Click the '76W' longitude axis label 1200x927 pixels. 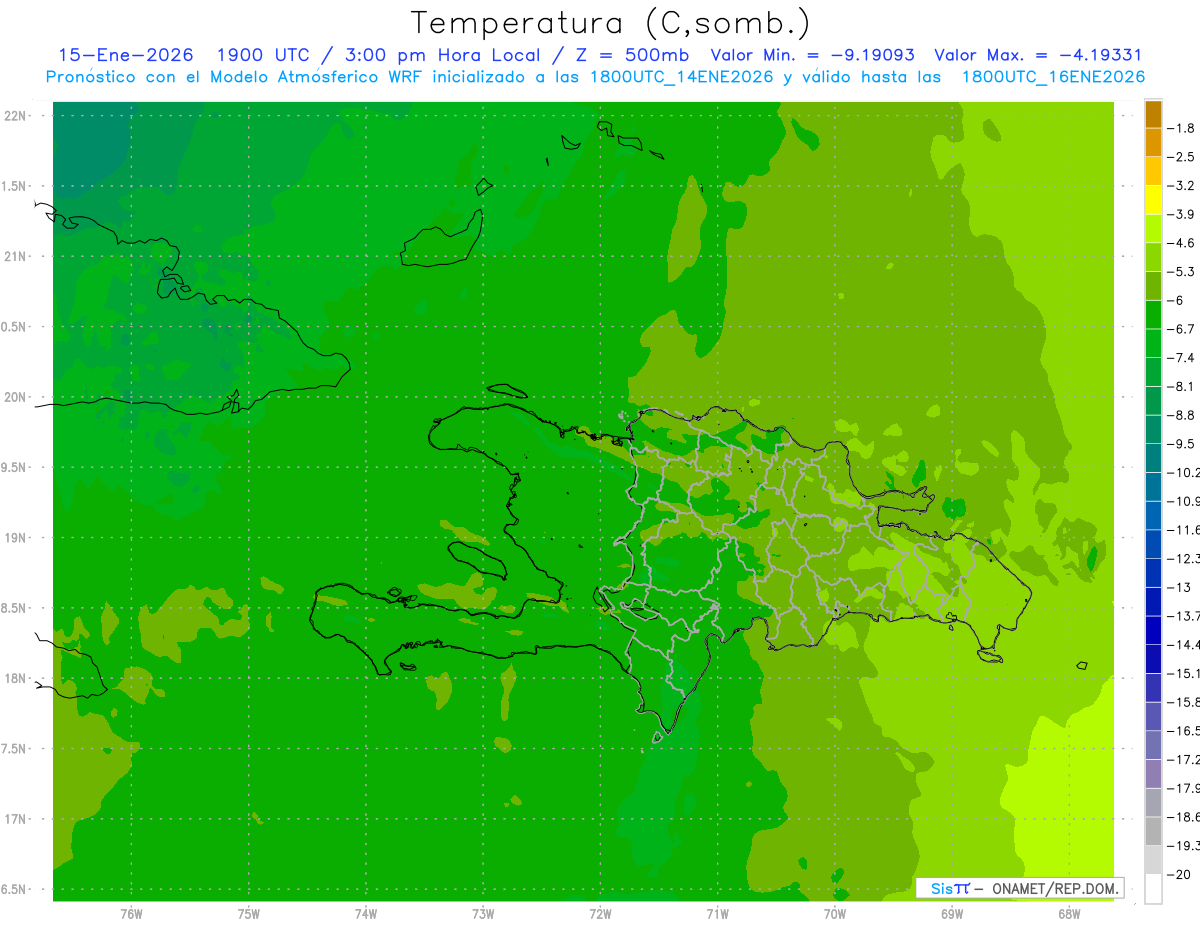131,914
